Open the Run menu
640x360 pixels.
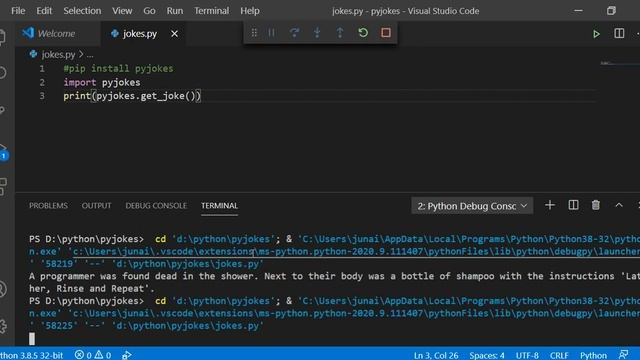pos(175,11)
